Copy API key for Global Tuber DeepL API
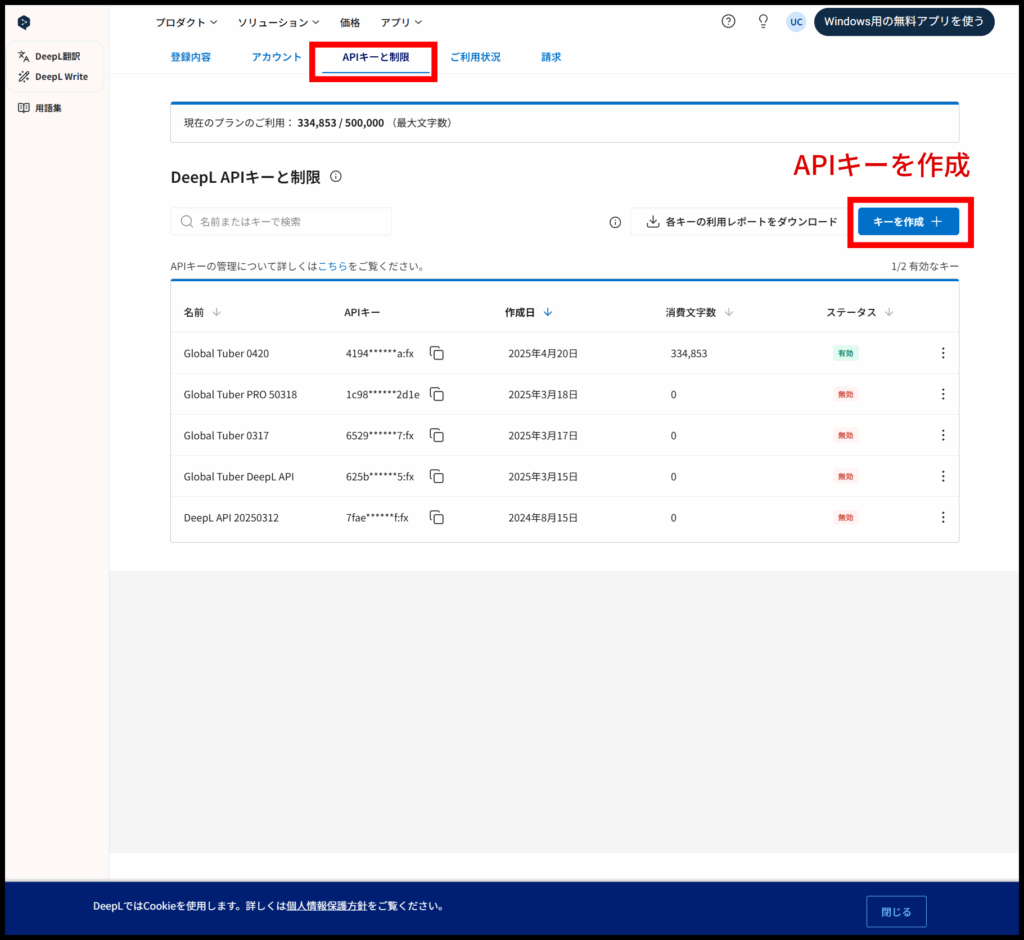This screenshot has height=940, width=1024. coord(437,477)
